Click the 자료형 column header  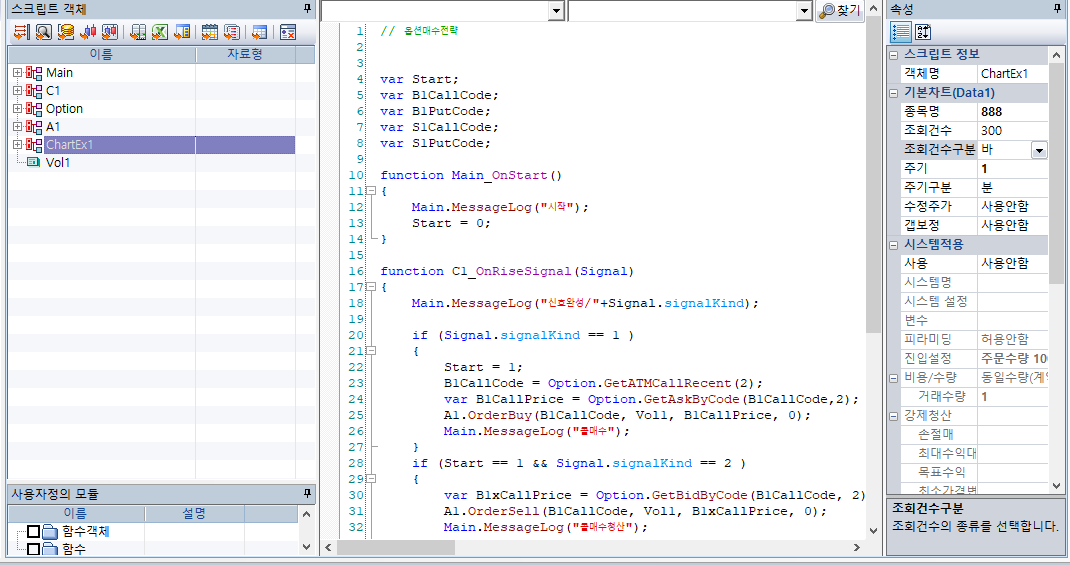pyautogui.click(x=245, y=54)
